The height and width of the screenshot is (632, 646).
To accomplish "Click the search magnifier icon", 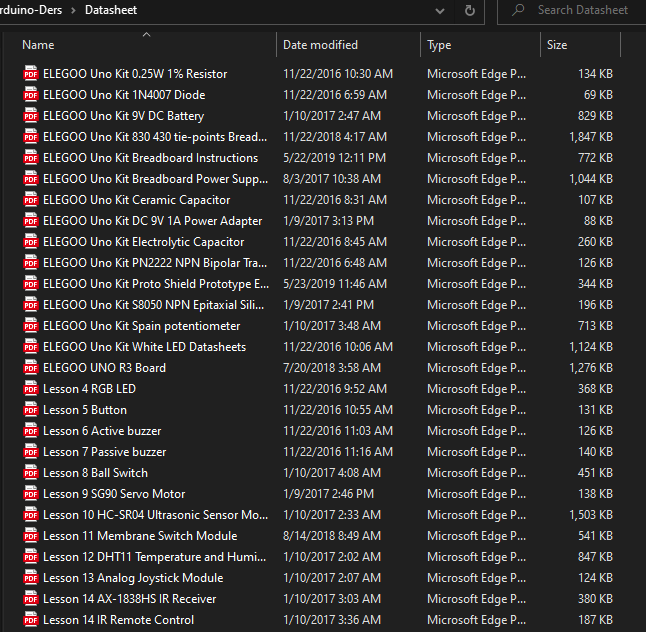I will coord(518,10).
